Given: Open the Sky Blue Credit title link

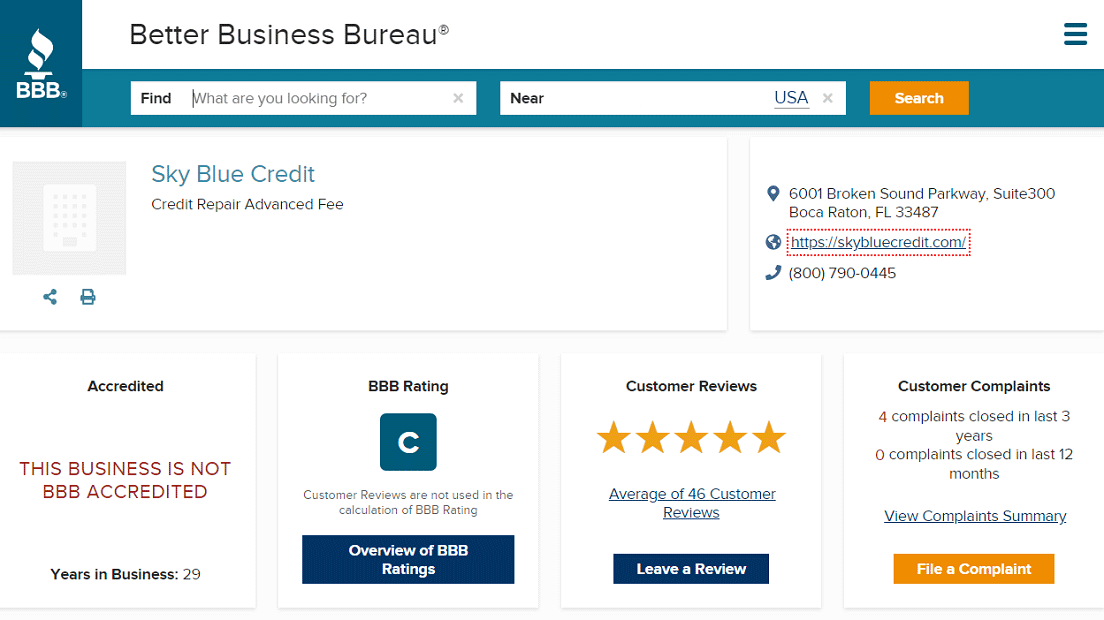Looking at the screenshot, I should click(233, 174).
